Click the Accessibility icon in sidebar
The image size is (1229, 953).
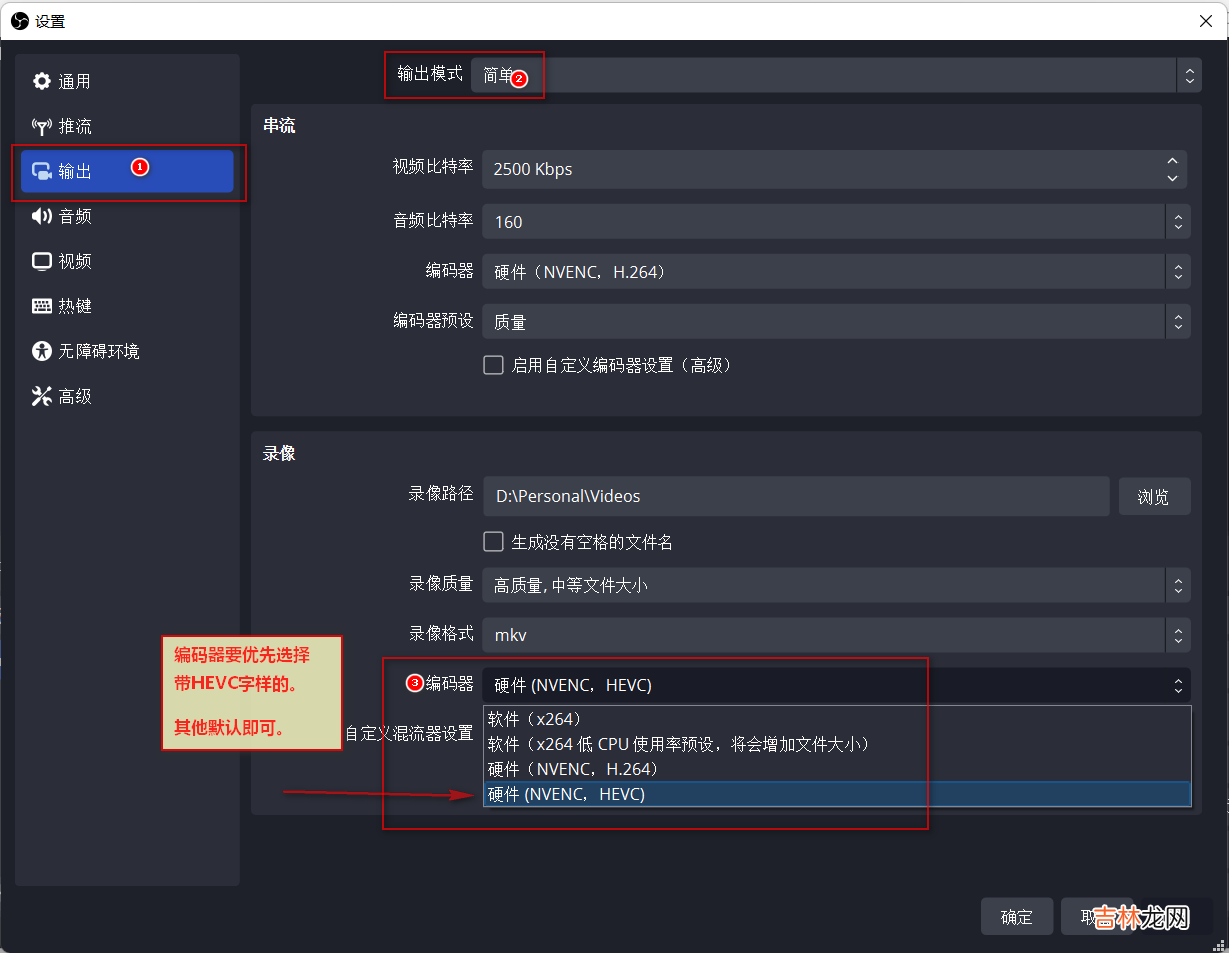[41, 351]
